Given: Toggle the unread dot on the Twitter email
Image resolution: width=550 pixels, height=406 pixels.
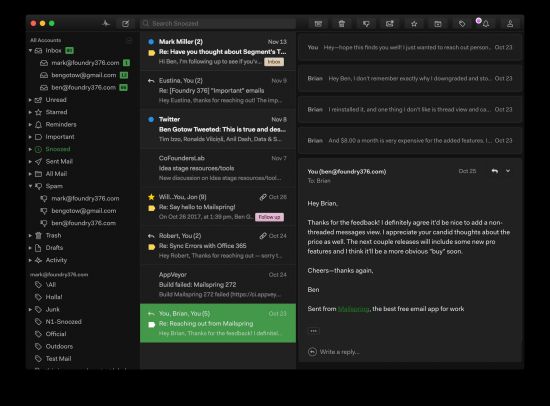Looking at the screenshot, I should tap(151, 119).
